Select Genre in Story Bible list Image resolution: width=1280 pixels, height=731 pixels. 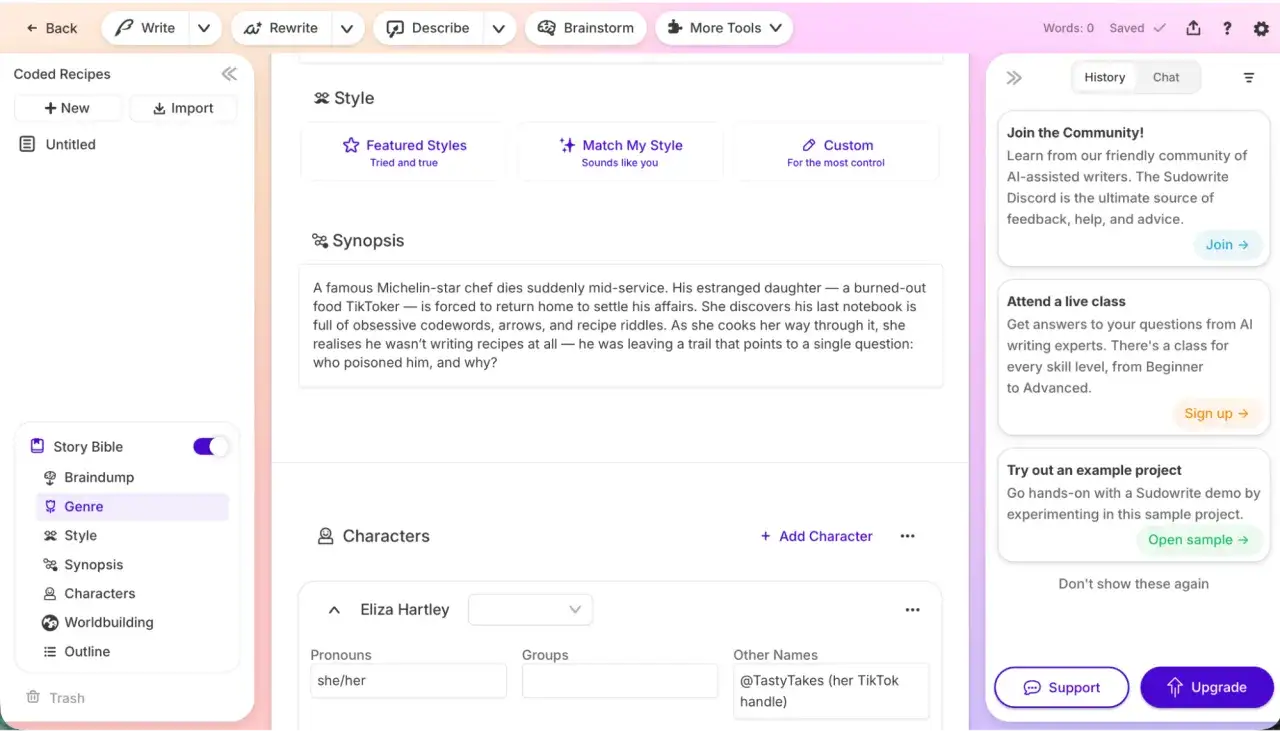pos(132,506)
